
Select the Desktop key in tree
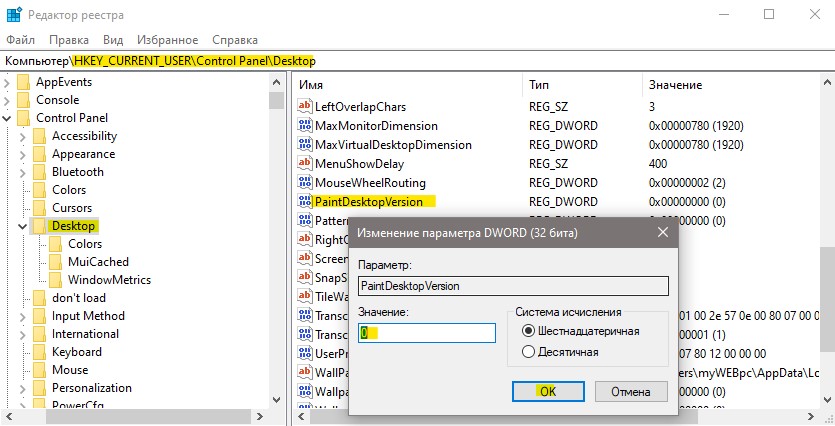pyautogui.click(x=73, y=226)
